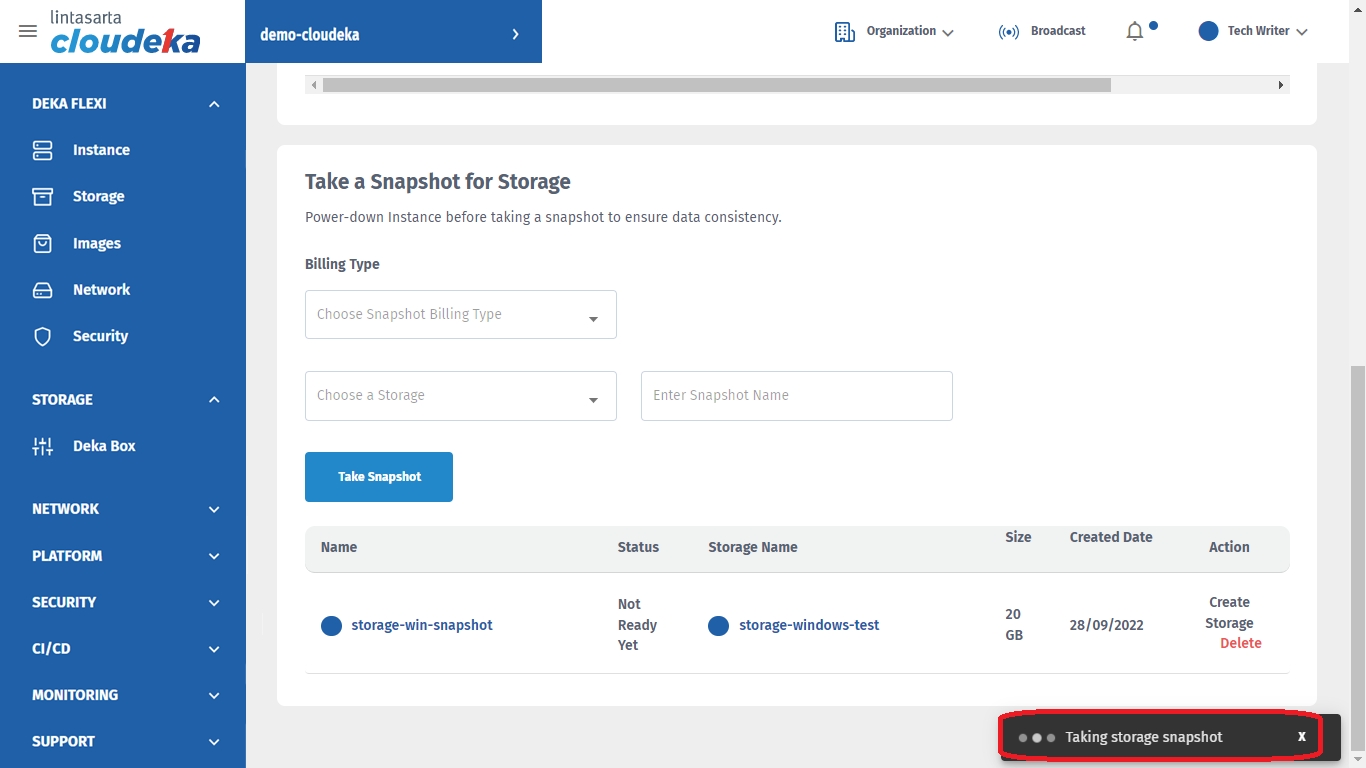
Task: Click the Broadcast signal icon
Action: pyautogui.click(x=1009, y=32)
